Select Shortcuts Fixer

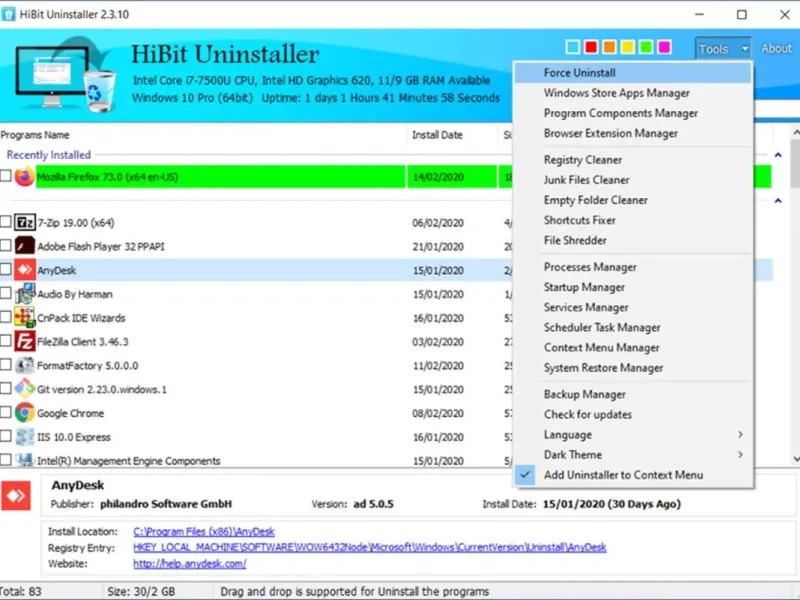click(633, 220)
